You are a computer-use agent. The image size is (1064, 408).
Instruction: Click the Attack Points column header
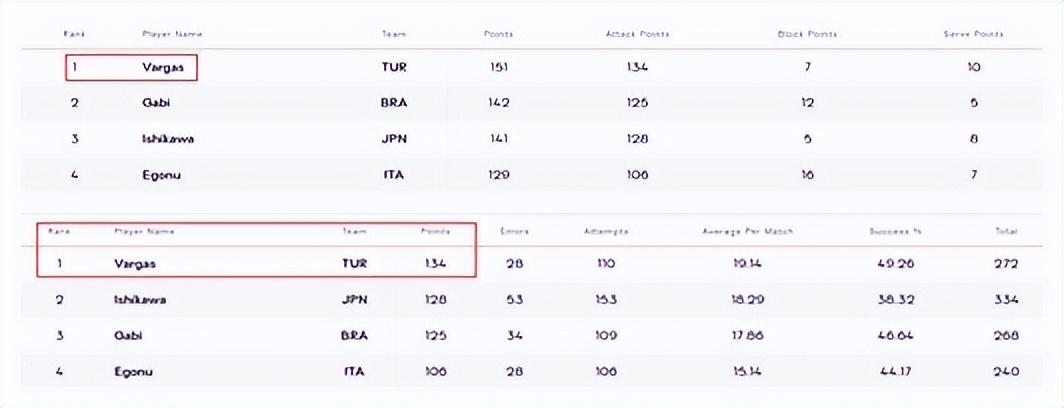click(x=637, y=34)
